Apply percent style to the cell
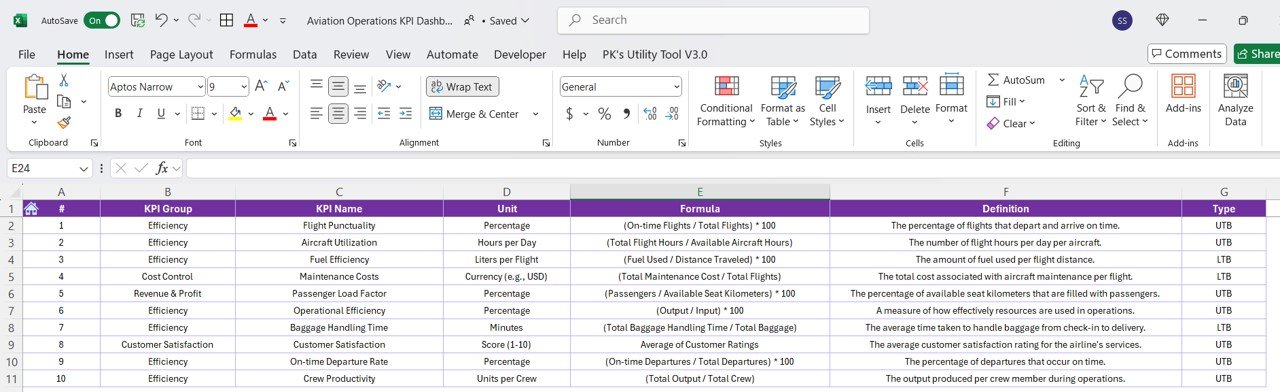This screenshot has width=1280, height=392. pos(604,114)
